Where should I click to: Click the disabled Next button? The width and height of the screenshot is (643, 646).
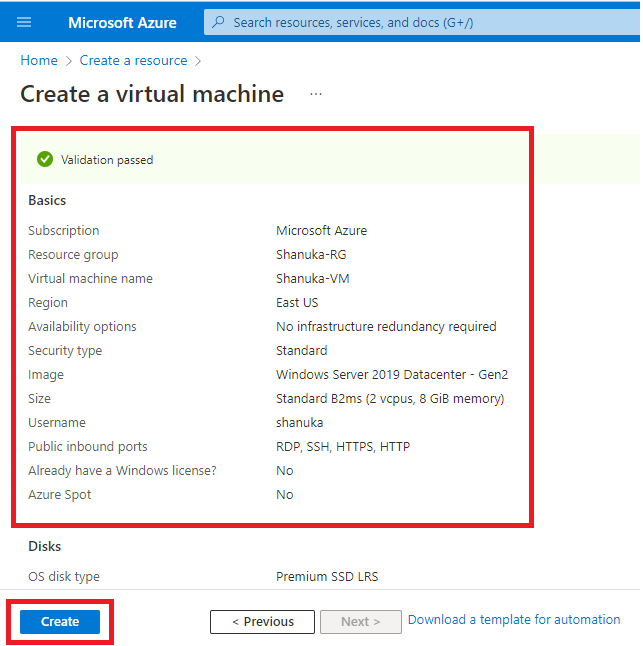[x=361, y=622]
